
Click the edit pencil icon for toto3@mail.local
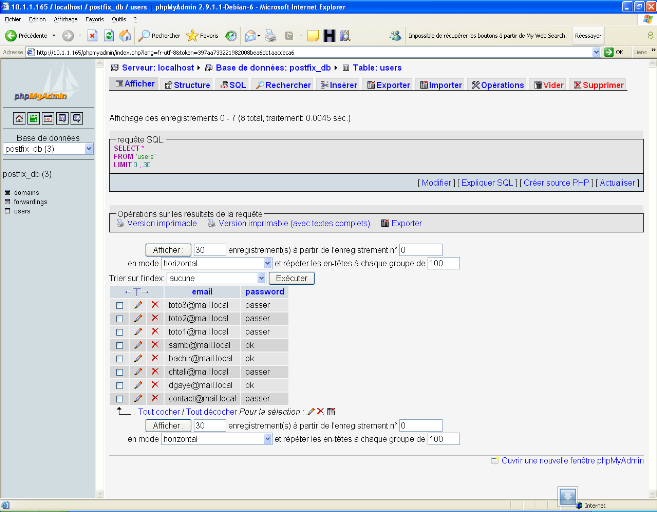coord(138,305)
